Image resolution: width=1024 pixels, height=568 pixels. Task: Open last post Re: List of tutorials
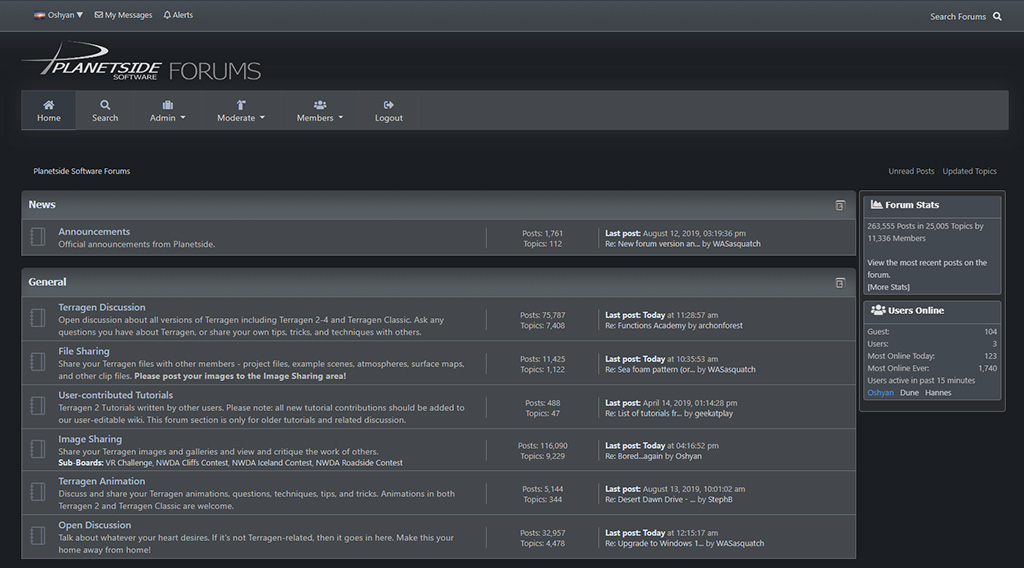(643, 413)
